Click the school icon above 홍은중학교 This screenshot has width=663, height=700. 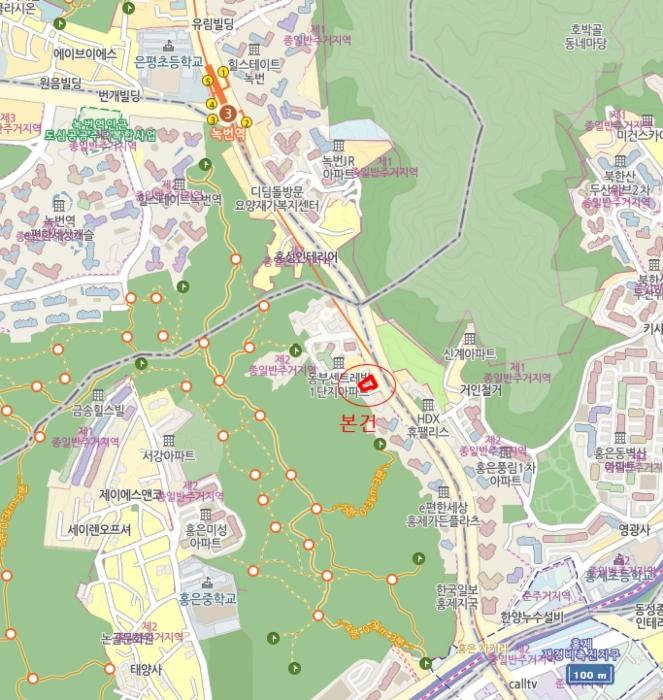coord(208,580)
